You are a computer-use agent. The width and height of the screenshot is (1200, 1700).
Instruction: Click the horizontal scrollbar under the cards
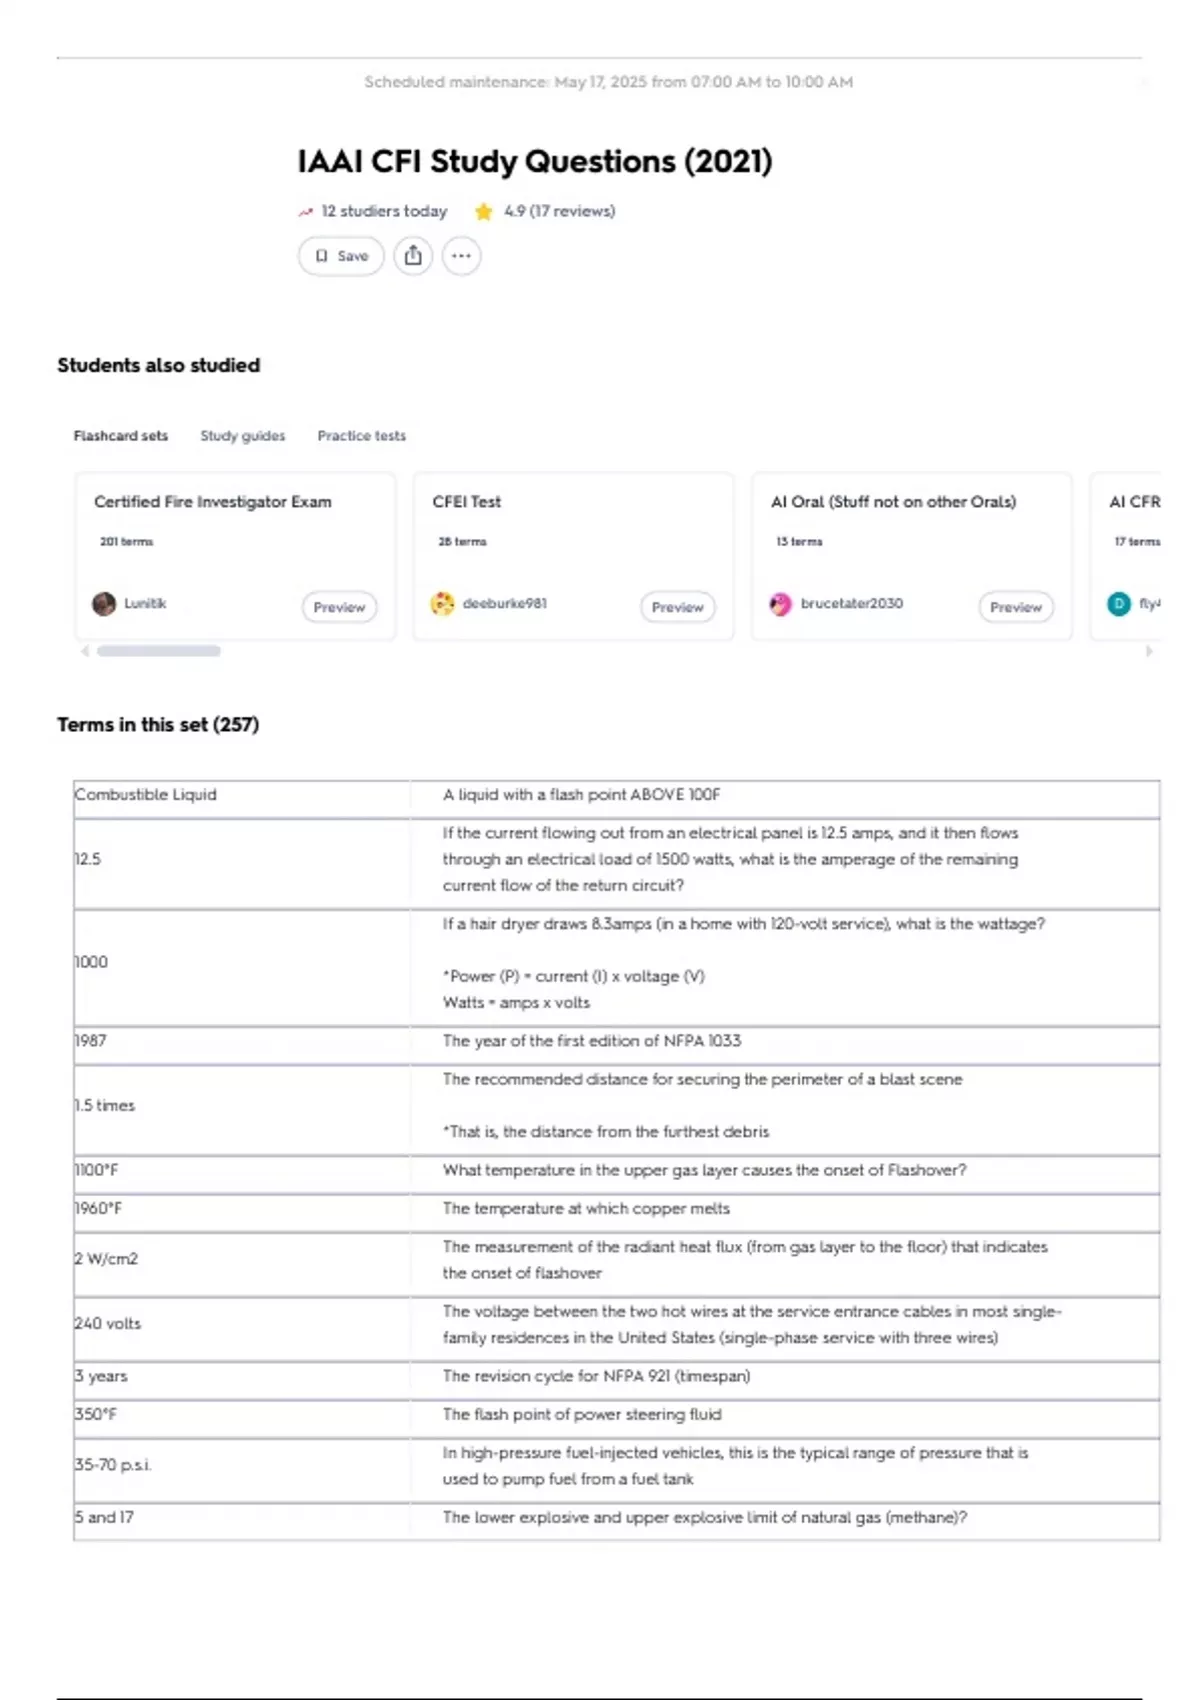[159, 651]
